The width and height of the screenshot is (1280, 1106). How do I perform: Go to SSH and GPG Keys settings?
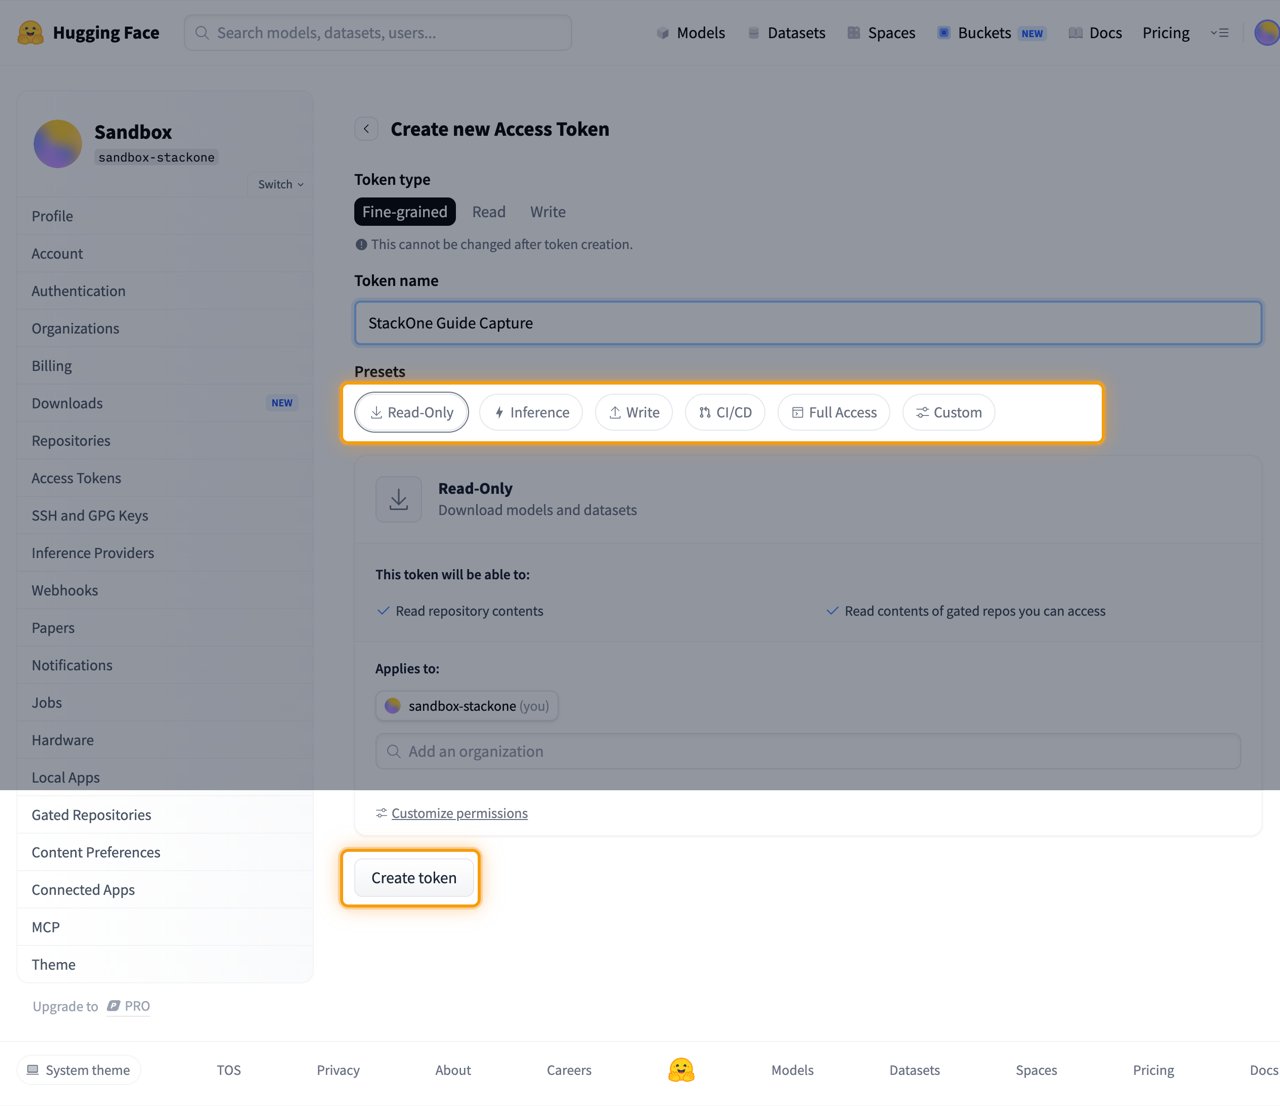coord(165,516)
